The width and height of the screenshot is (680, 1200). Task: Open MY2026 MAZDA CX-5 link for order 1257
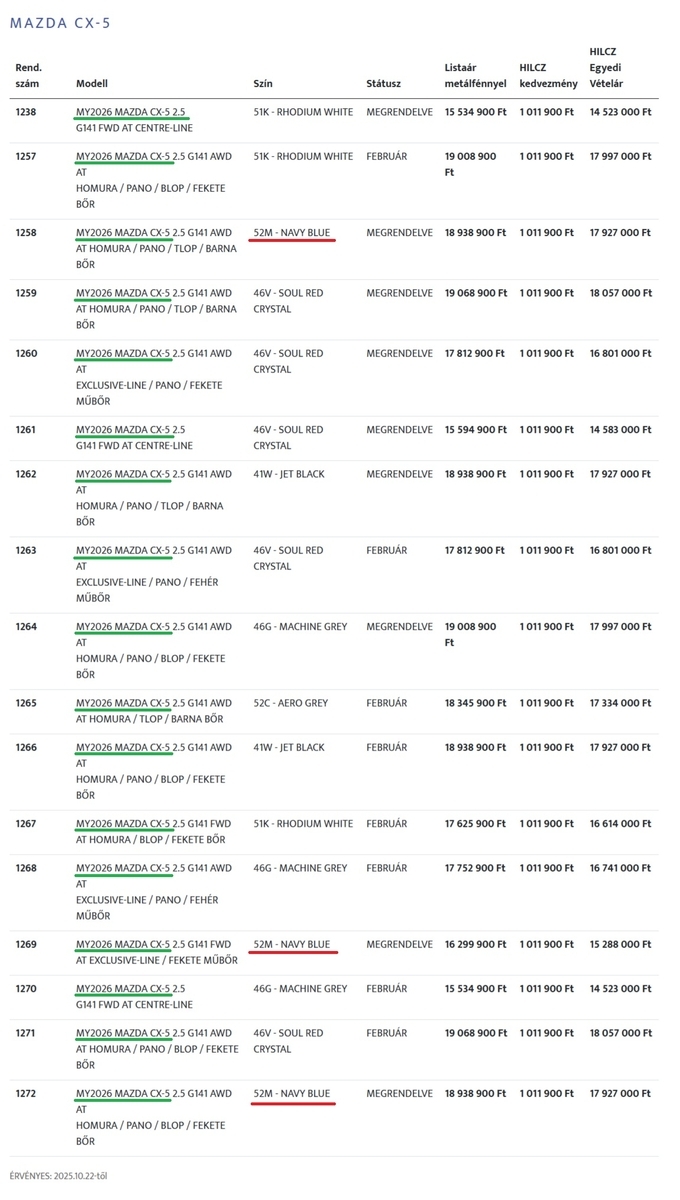click(x=123, y=156)
